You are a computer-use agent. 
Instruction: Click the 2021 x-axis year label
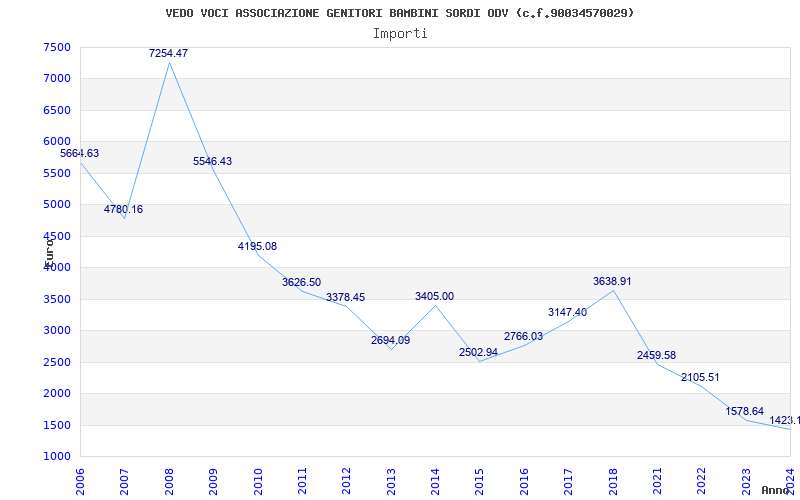coord(657,481)
